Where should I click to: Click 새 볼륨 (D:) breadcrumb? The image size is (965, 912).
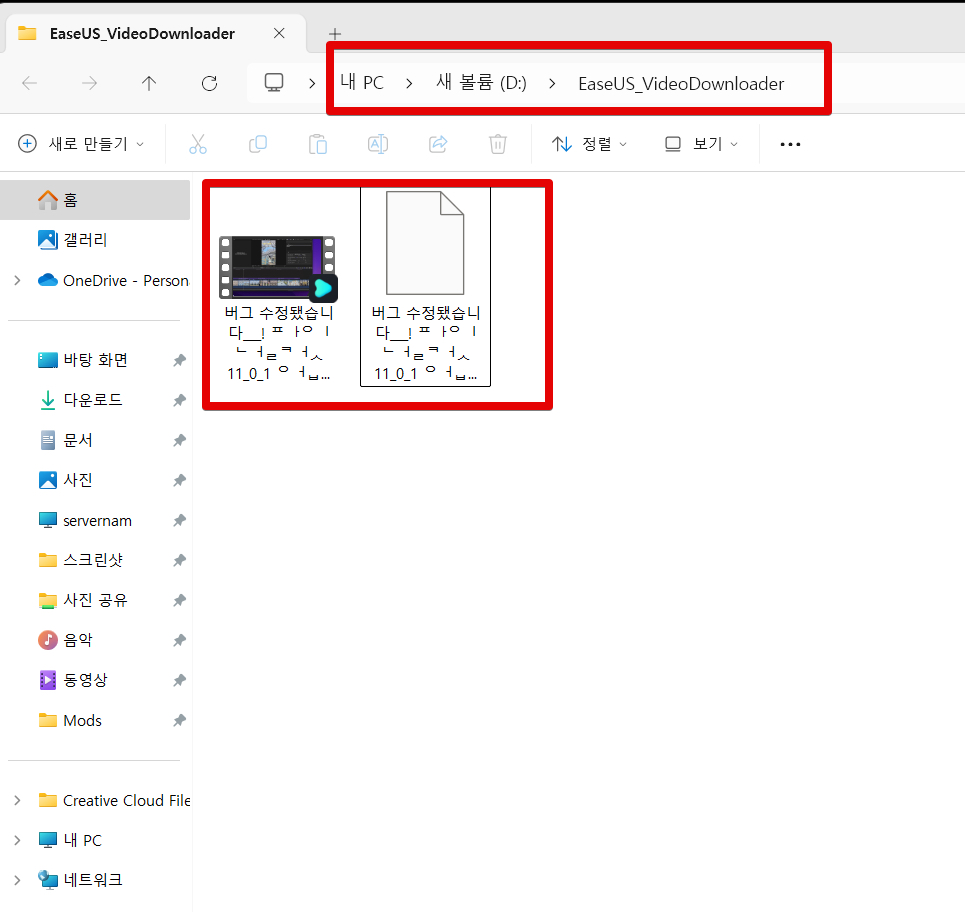tap(481, 82)
